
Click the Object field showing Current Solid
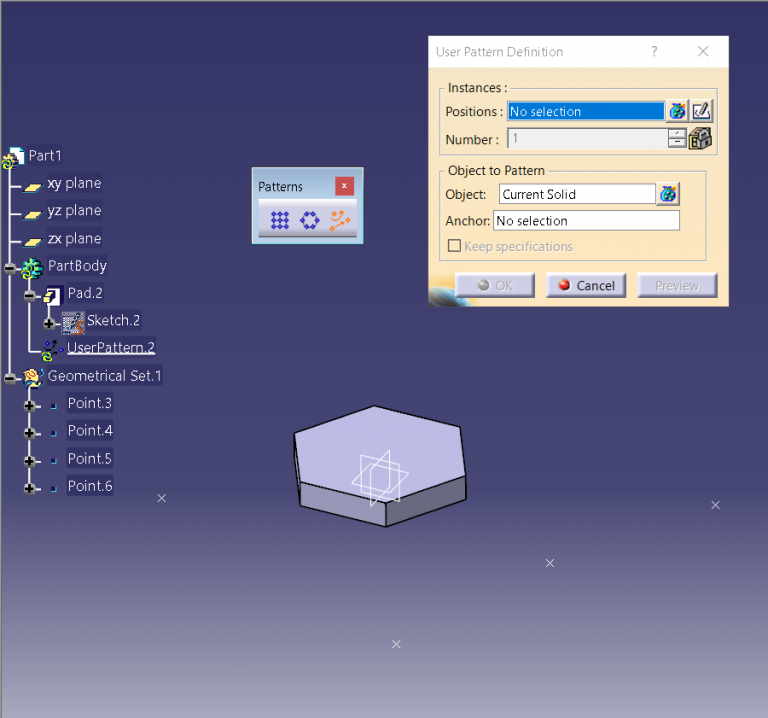577,194
